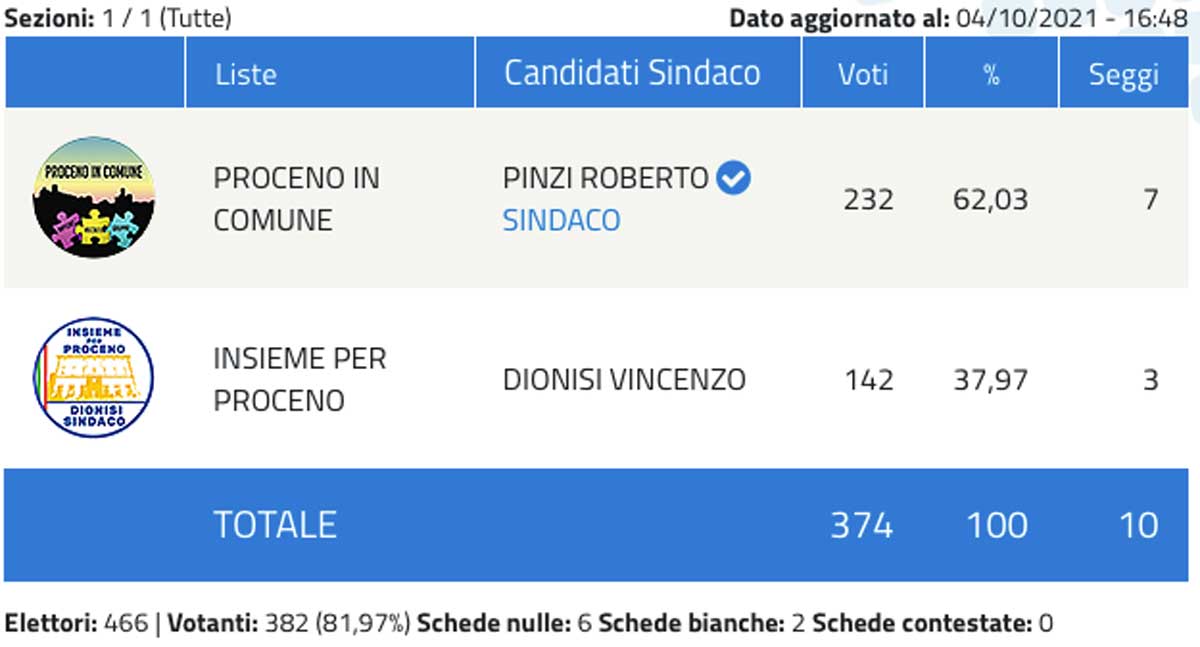
Task: Click the Voti column header
Action: (x=862, y=74)
